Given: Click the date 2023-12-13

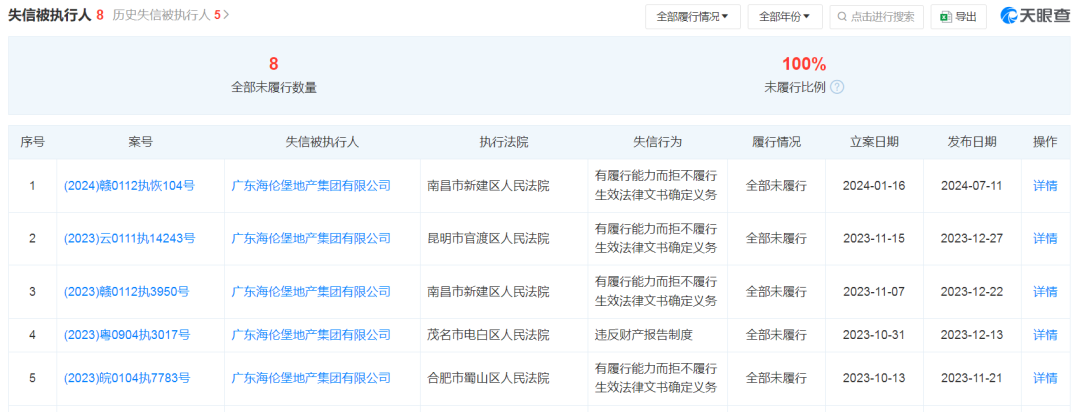Looking at the screenshot, I should pos(971,335).
